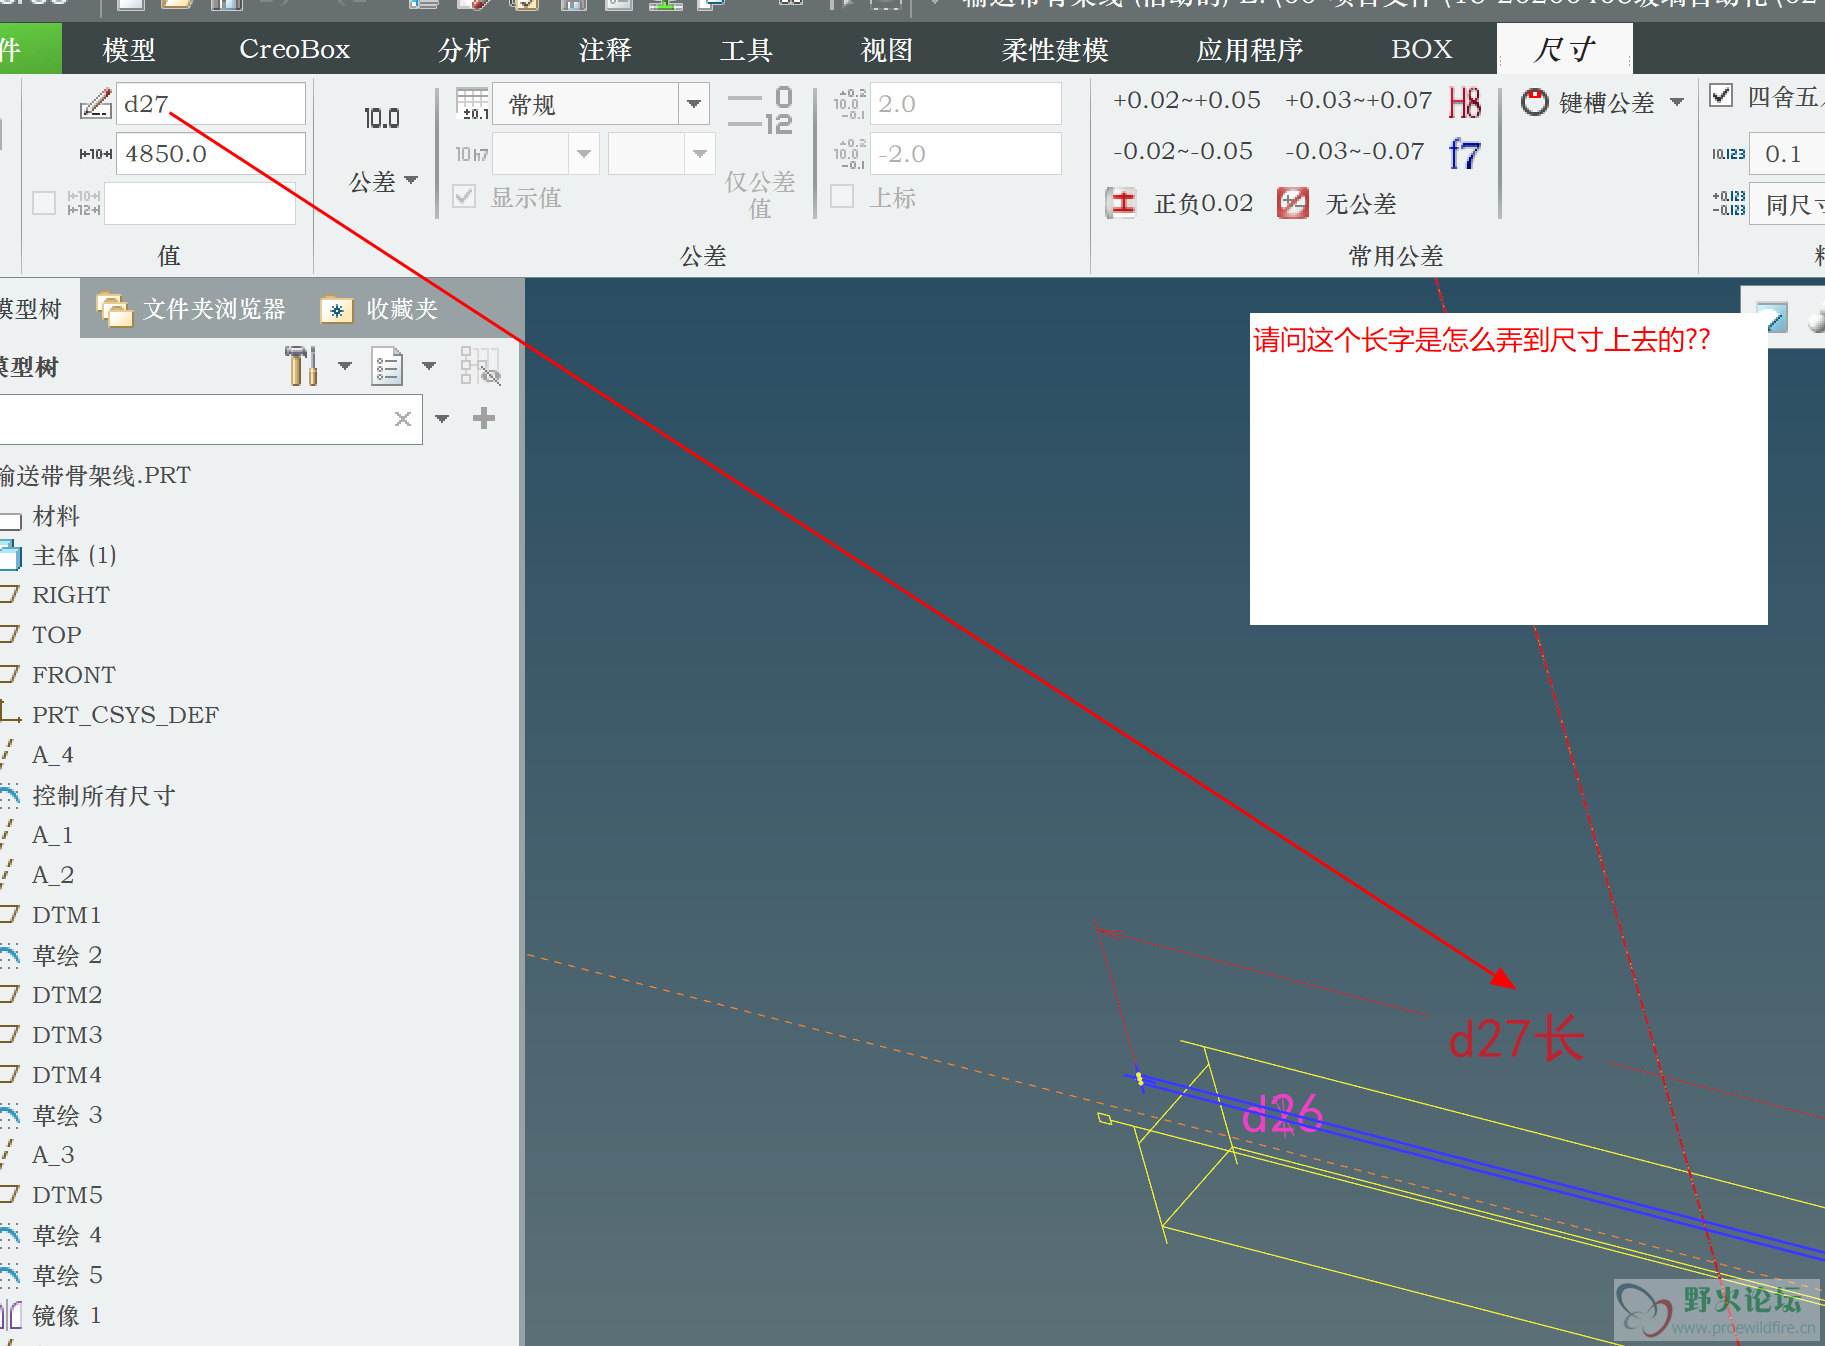Select the BOX ribbon tab

[x=1422, y=49]
